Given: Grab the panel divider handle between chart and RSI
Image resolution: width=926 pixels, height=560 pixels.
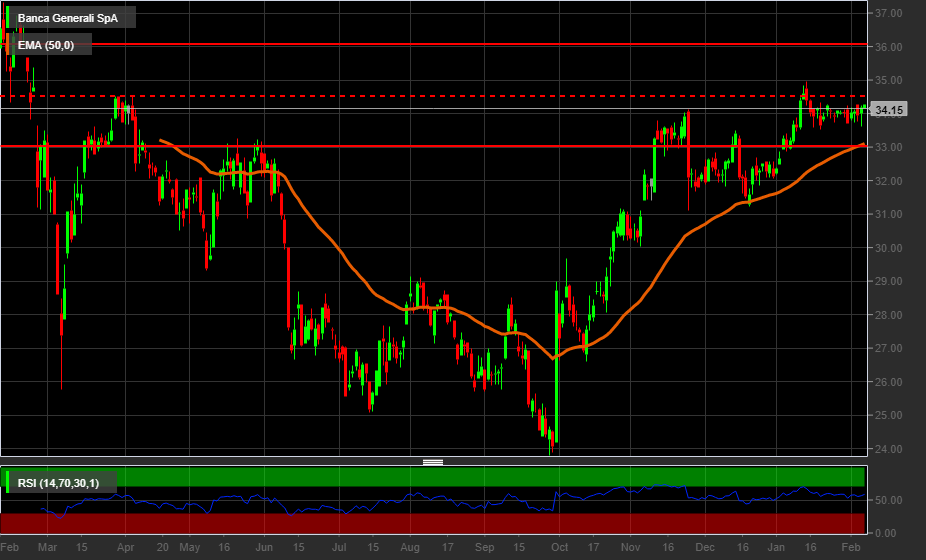Looking at the screenshot, I should [x=433, y=462].
